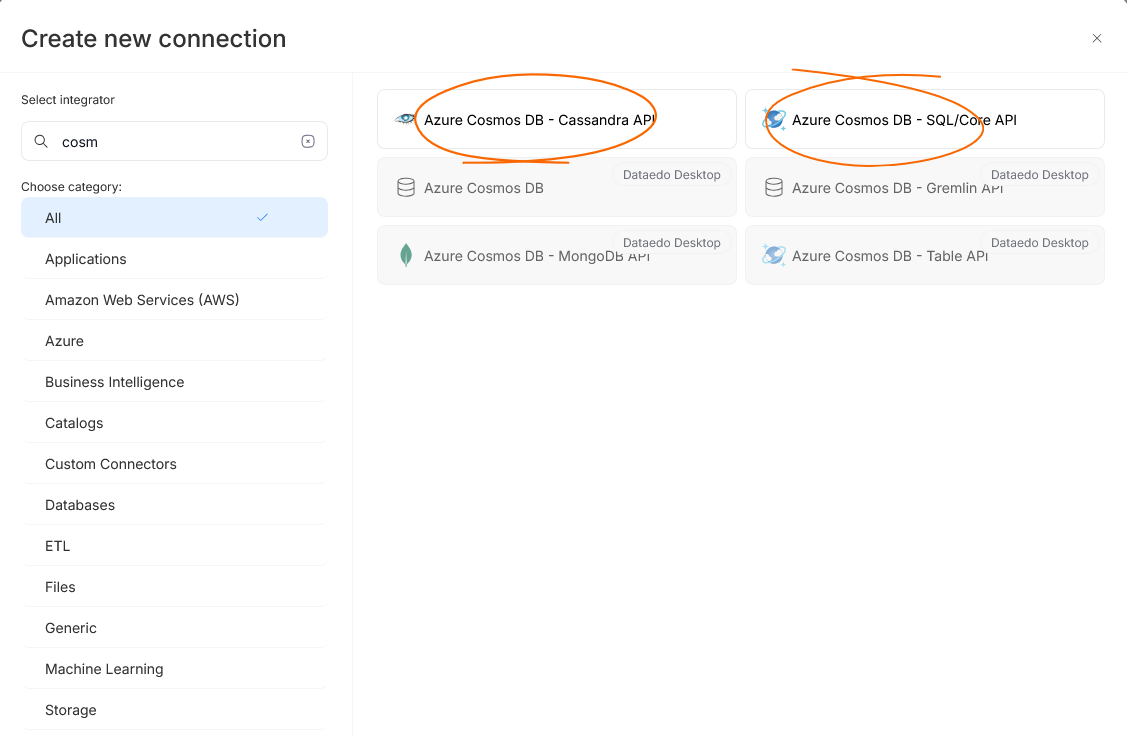Click the Cassandra eye icon

(405, 119)
